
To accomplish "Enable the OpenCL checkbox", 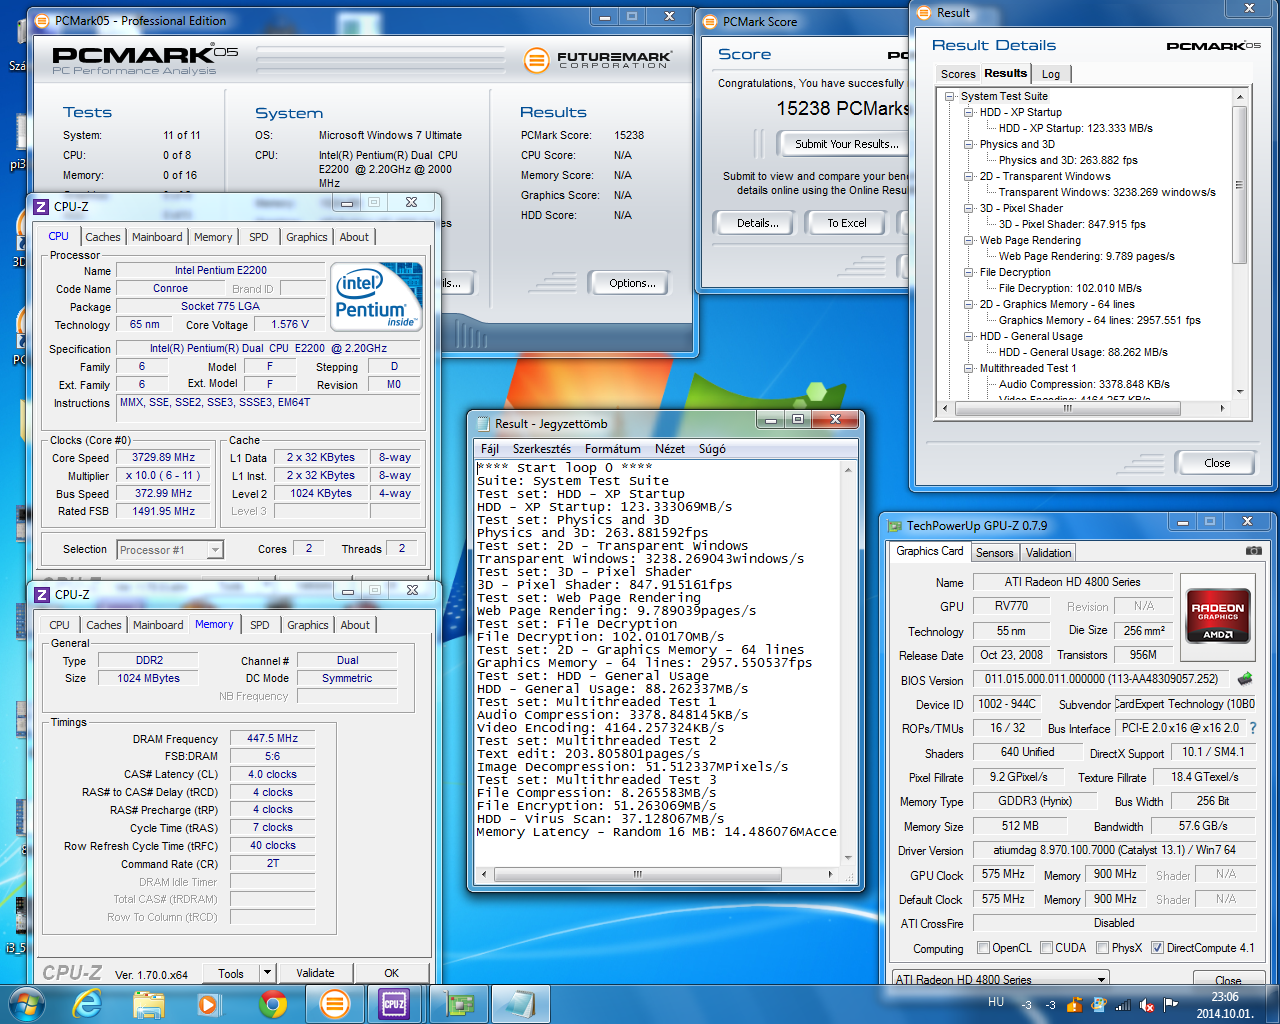I will point(983,948).
